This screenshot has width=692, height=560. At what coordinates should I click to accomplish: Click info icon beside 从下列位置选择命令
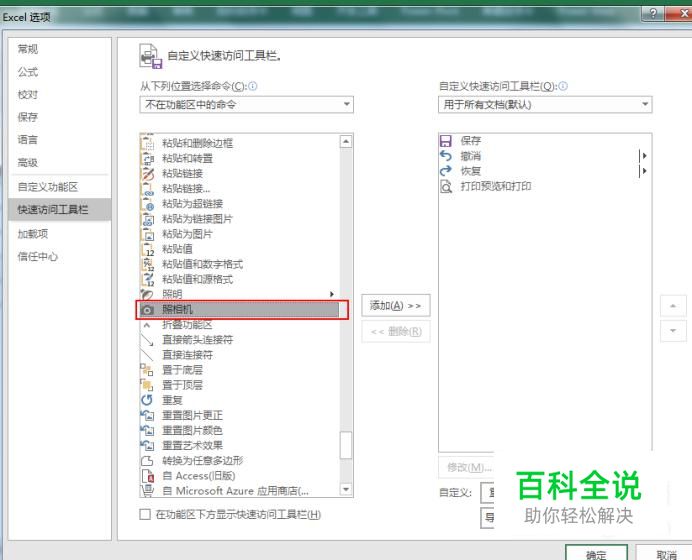(253, 86)
